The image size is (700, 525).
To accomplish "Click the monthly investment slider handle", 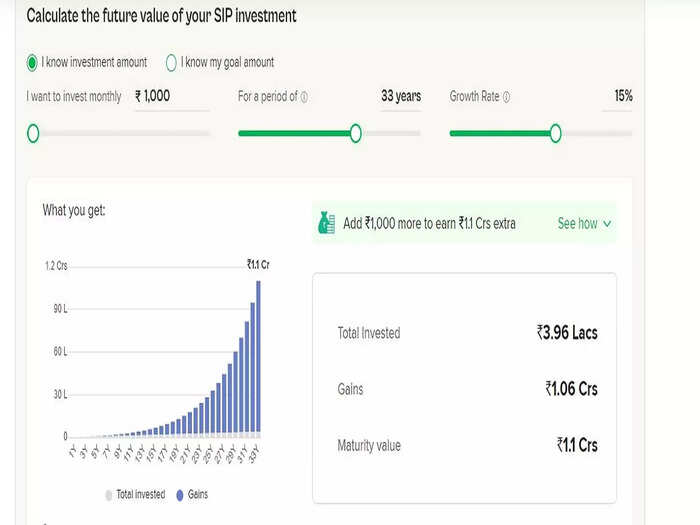I will (x=33, y=133).
